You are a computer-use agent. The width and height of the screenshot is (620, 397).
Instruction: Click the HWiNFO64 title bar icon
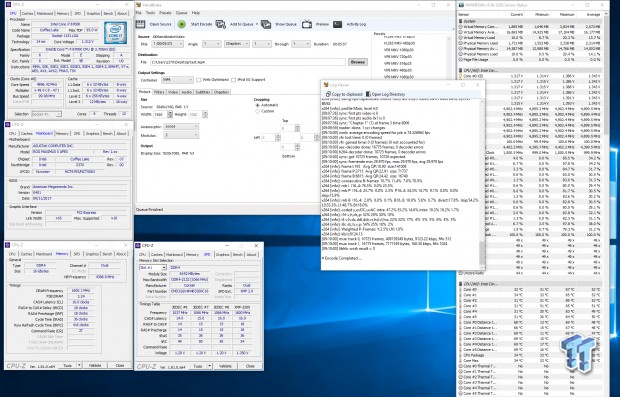pyautogui.click(x=461, y=5)
